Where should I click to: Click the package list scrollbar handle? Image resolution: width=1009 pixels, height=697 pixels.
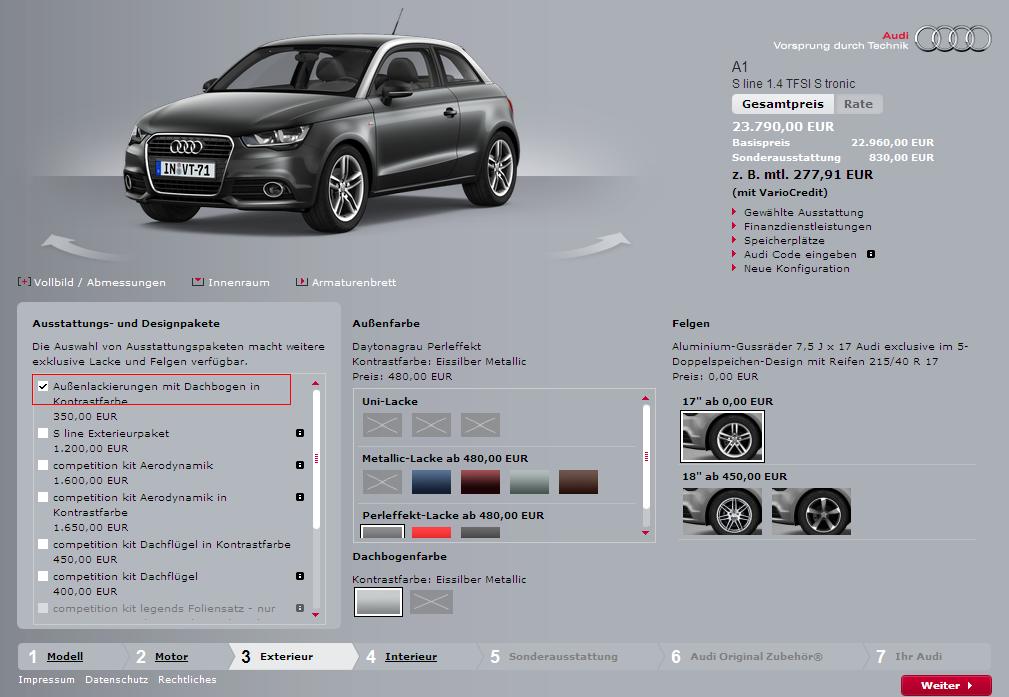pos(316,459)
